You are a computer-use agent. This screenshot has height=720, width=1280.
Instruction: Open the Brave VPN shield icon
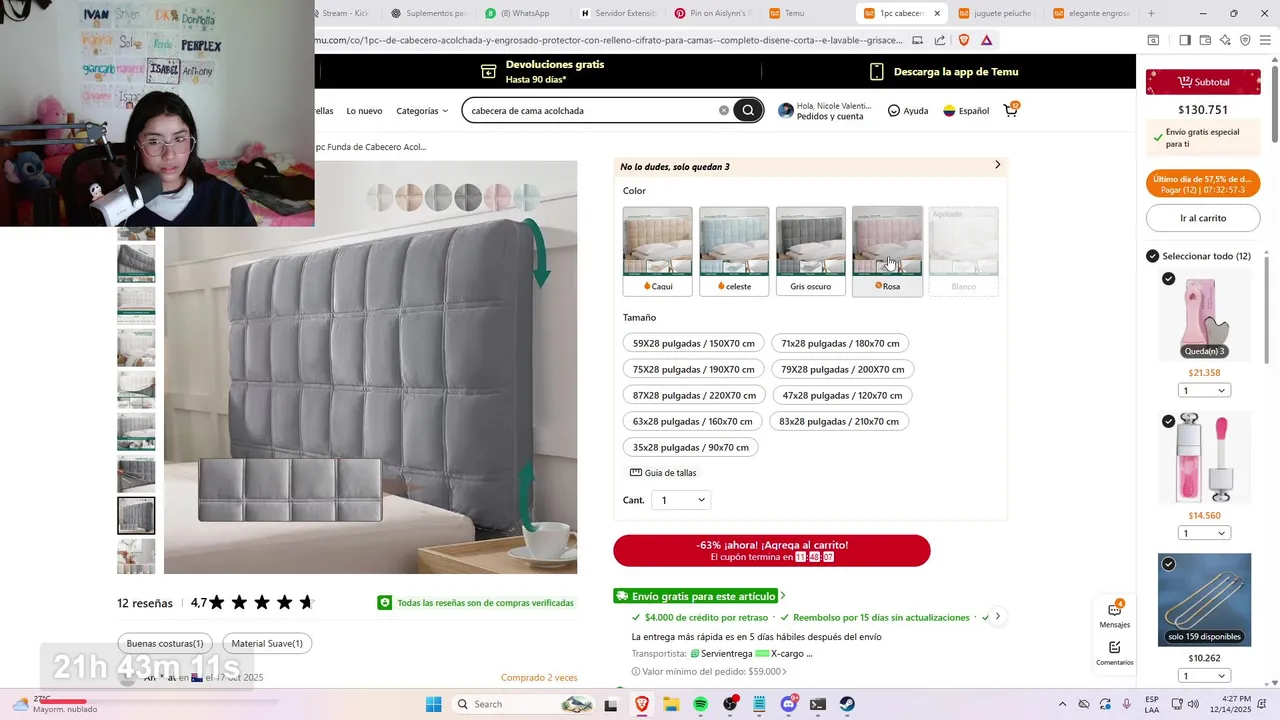[x=1245, y=40]
